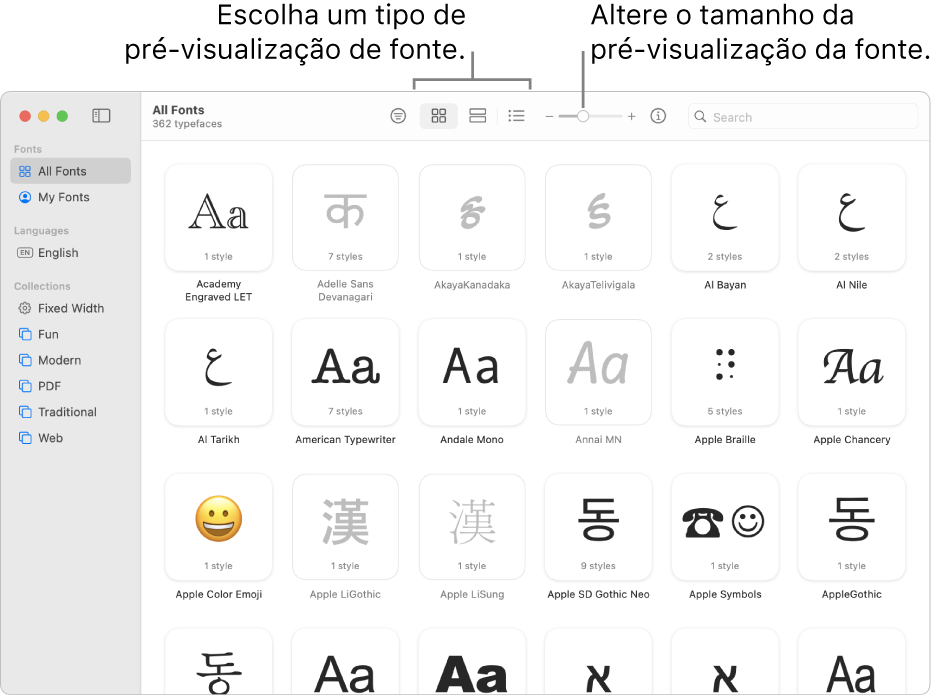Select Apple SD Gothic Neo font thumbnail
The height and width of the screenshot is (697, 934).
tap(598, 527)
